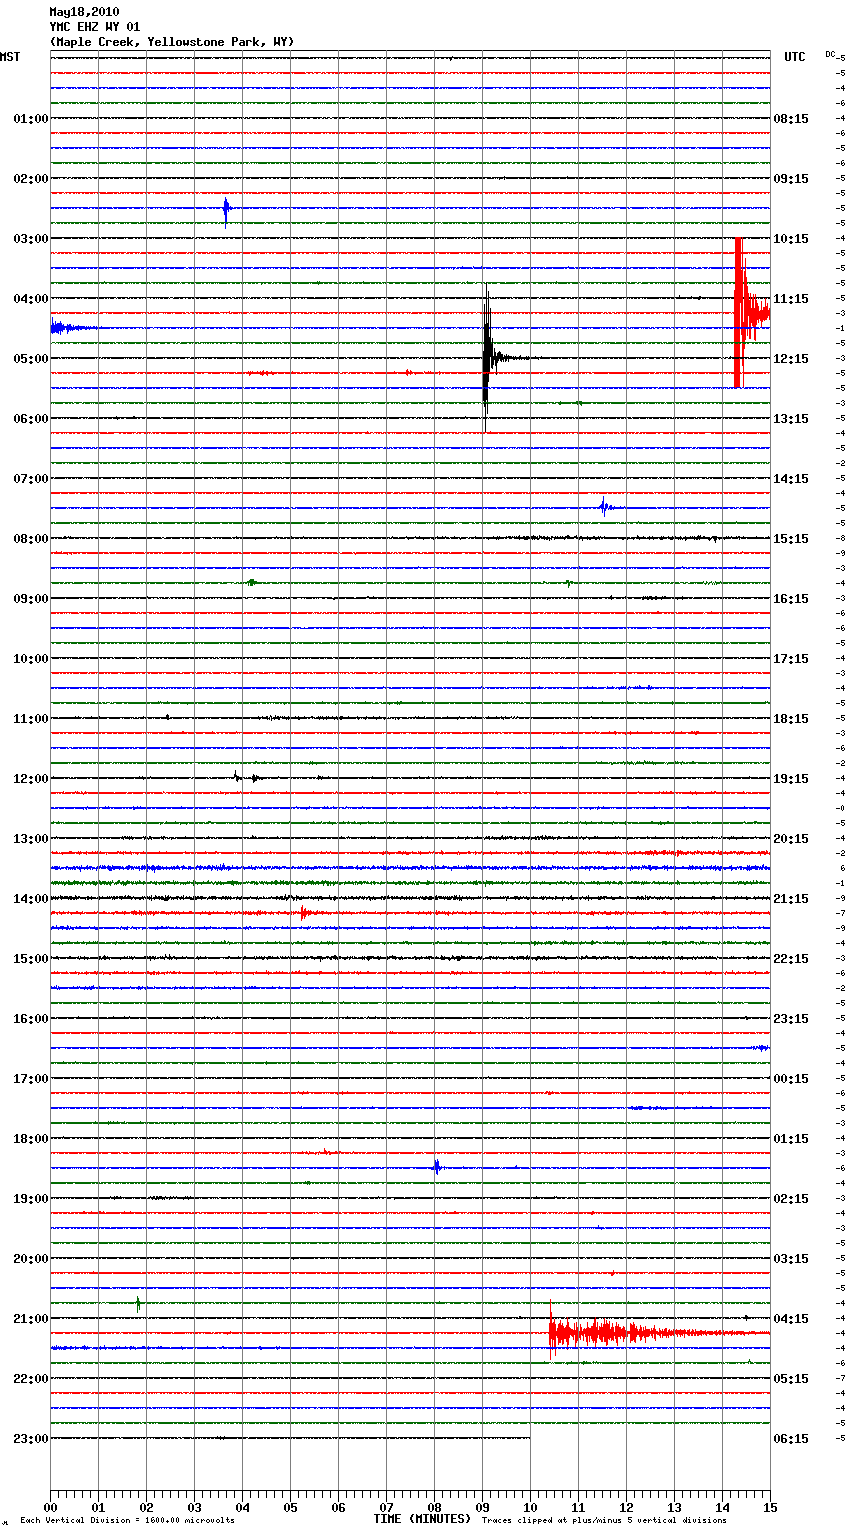Image resolution: width=850 pixels, height=1534 pixels.
Task: Click the TIME (MINUTES) axis title
Action: click(x=422, y=1519)
